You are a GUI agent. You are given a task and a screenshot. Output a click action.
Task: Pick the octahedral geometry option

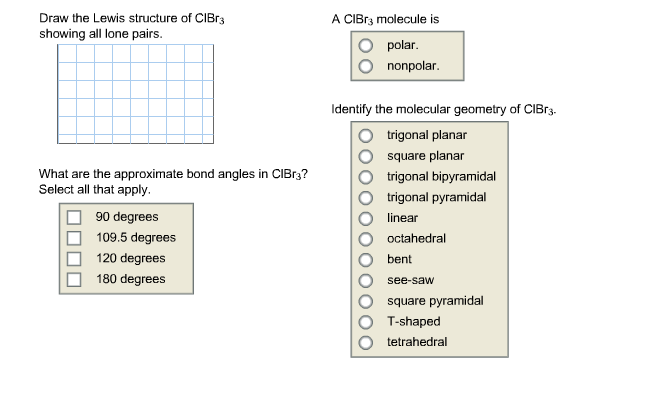click(366, 239)
